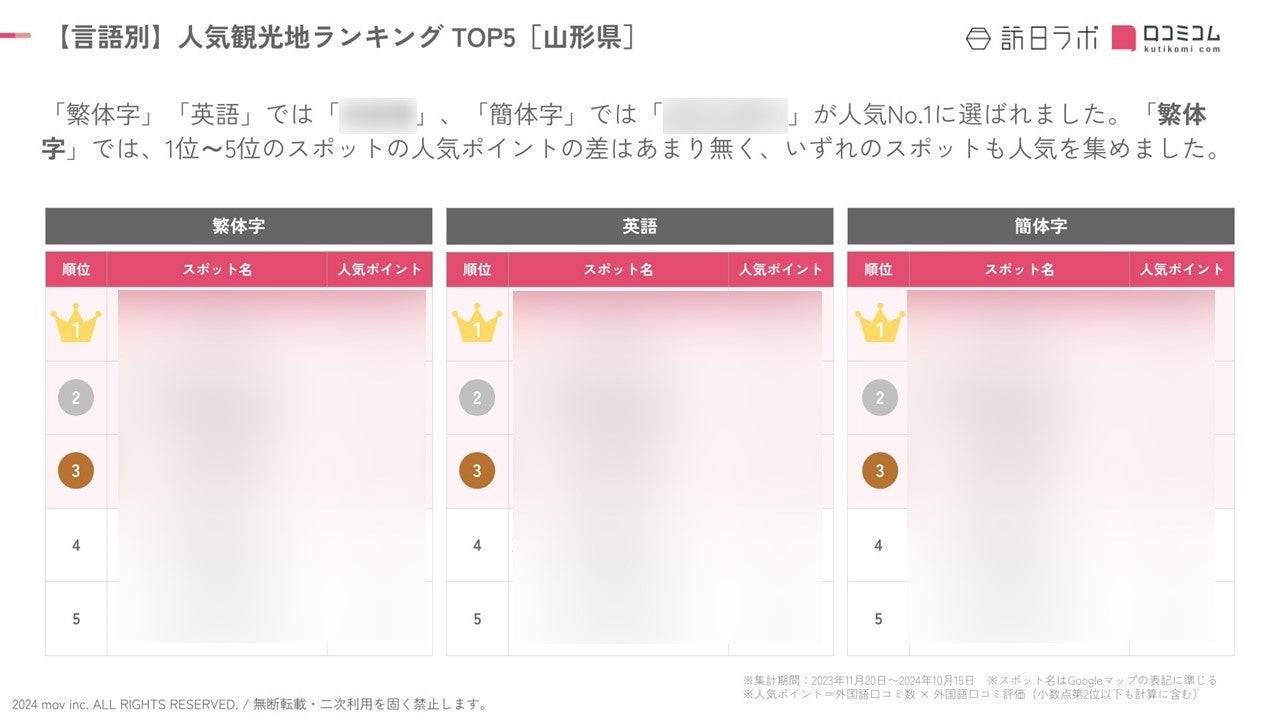Click the 訪日ラボ logo
1280x720 pixels.
(x=1032, y=38)
